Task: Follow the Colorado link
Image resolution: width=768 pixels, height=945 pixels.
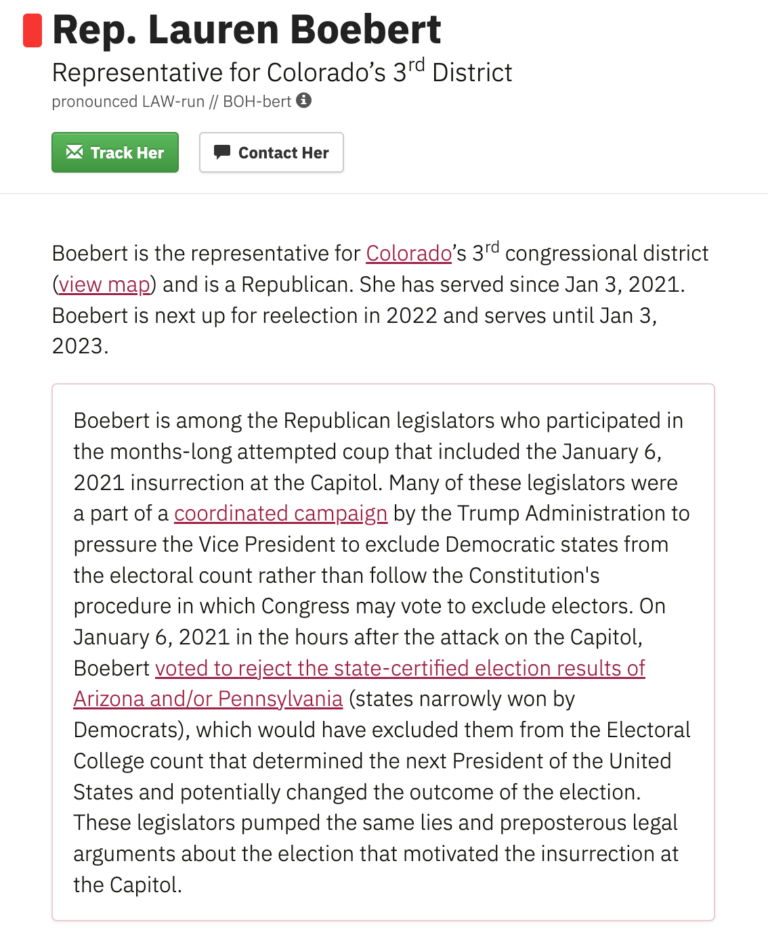Action: 409,254
